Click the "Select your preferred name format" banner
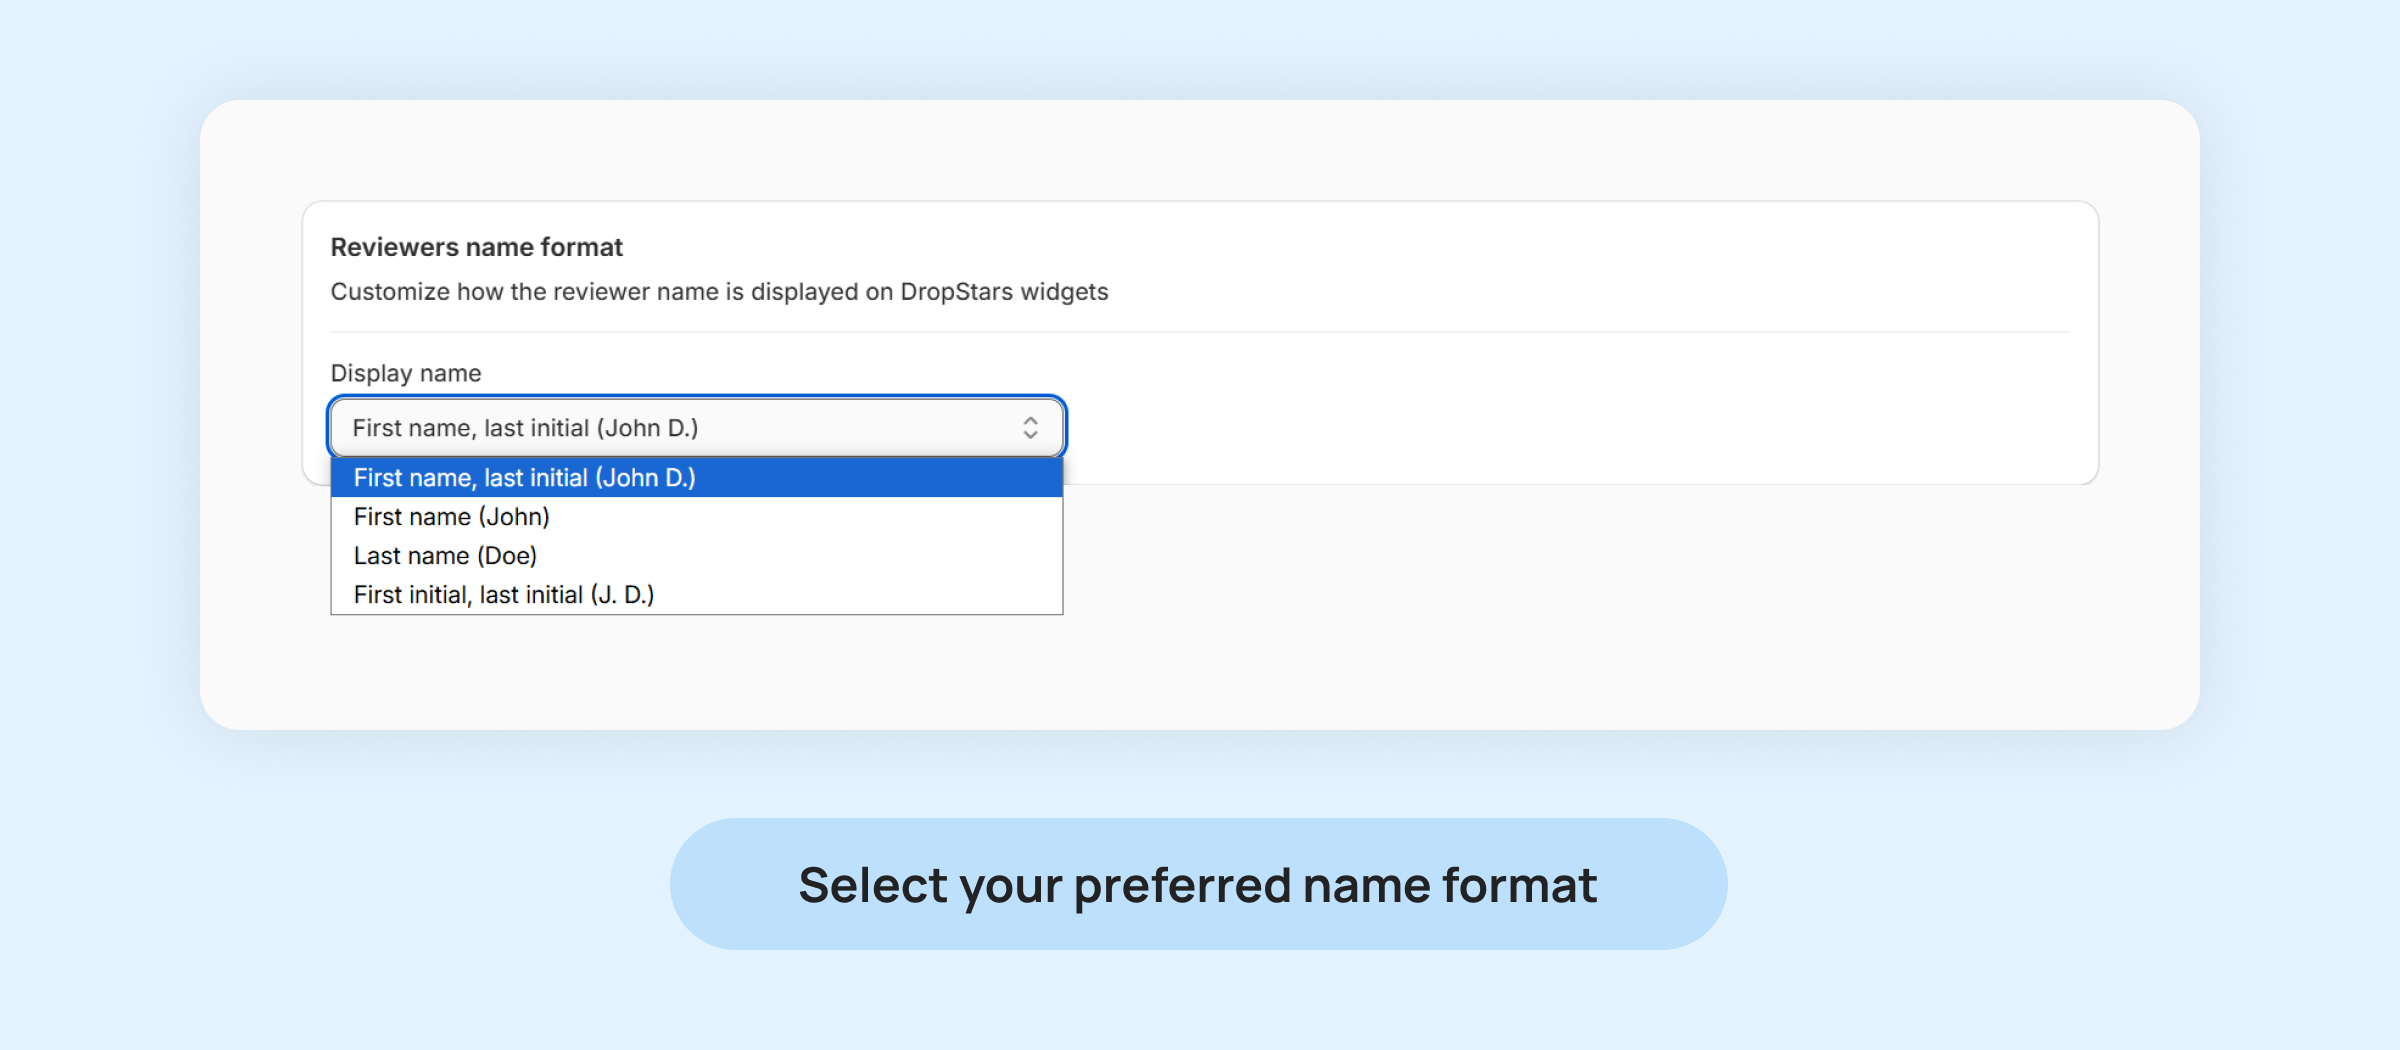 (1198, 885)
